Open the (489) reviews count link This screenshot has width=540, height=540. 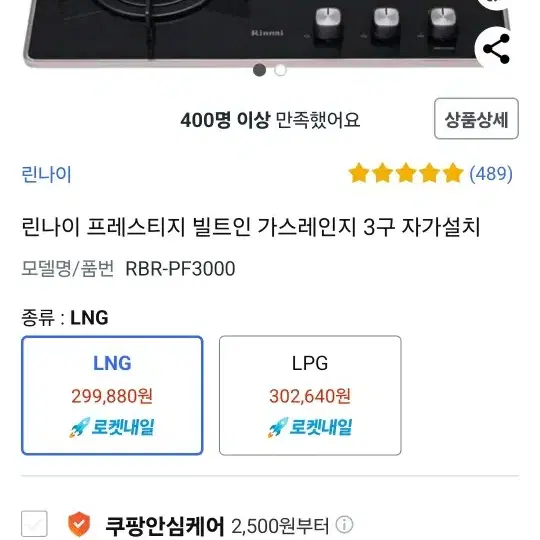pyautogui.click(x=491, y=173)
